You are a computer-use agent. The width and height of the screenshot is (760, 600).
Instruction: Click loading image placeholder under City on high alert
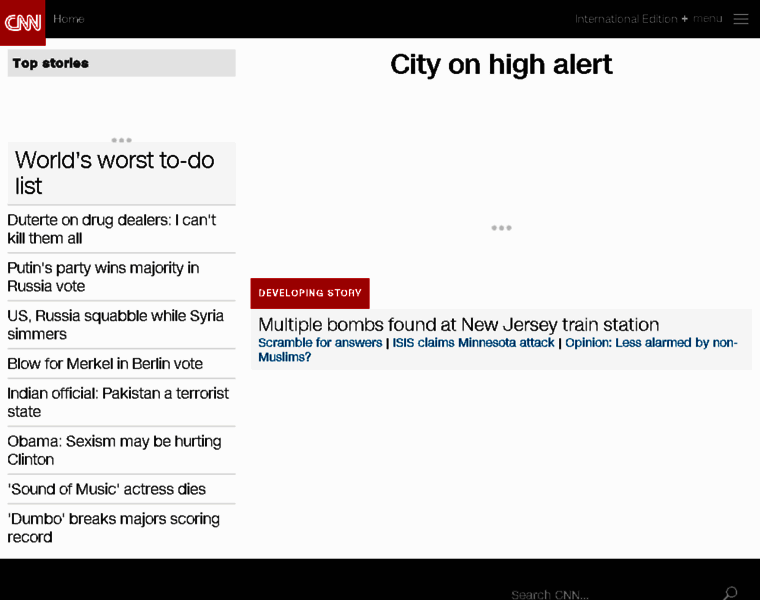(x=501, y=228)
